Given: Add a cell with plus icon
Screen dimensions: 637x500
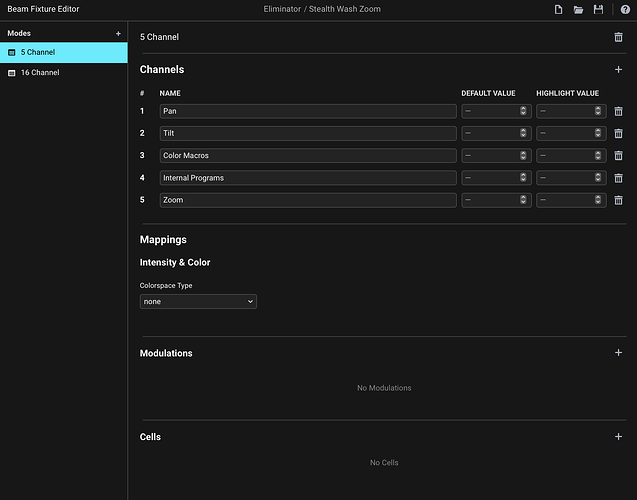Looking at the screenshot, I should pyautogui.click(x=618, y=437).
